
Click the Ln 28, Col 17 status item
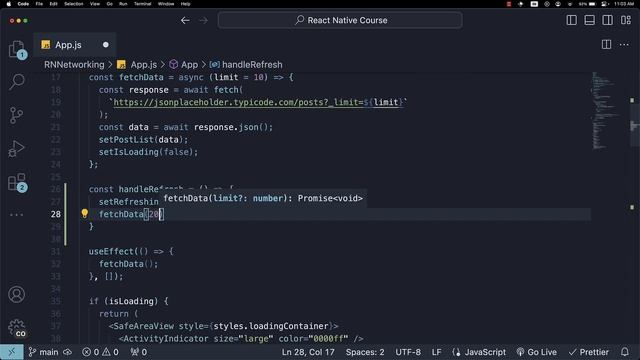click(x=308, y=352)
